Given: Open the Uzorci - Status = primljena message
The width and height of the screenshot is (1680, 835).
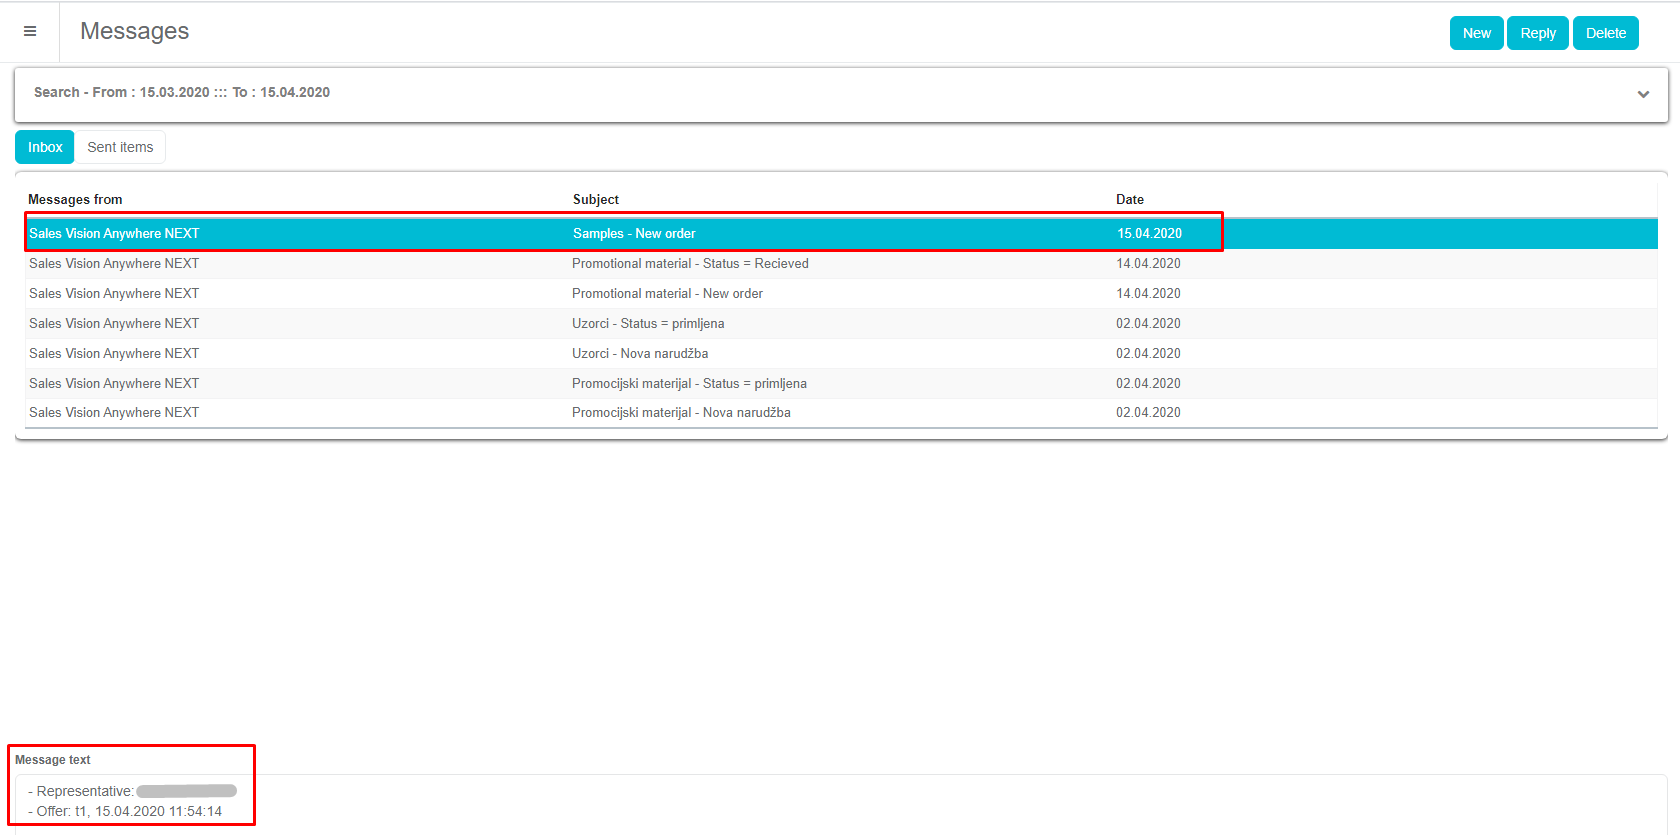Looking at the screenshot, I should click(x=648, y=324).
